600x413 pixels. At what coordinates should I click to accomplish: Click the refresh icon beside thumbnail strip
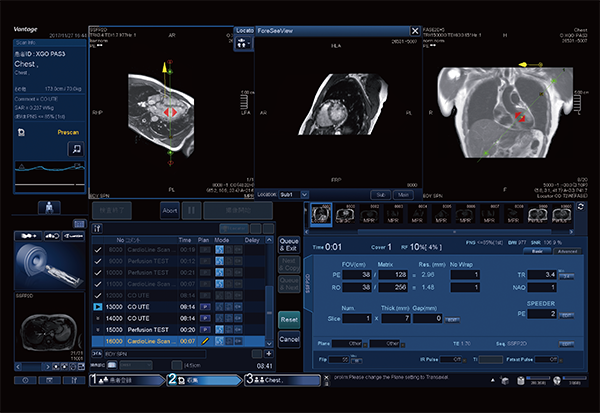tap(580, 207)
